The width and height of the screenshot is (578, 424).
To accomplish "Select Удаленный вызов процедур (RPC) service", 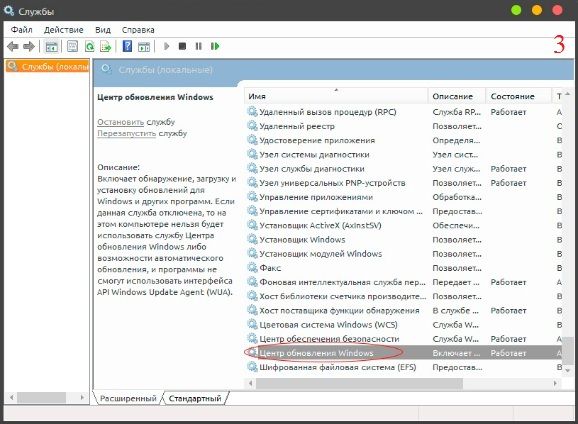I will coord(404,112).
